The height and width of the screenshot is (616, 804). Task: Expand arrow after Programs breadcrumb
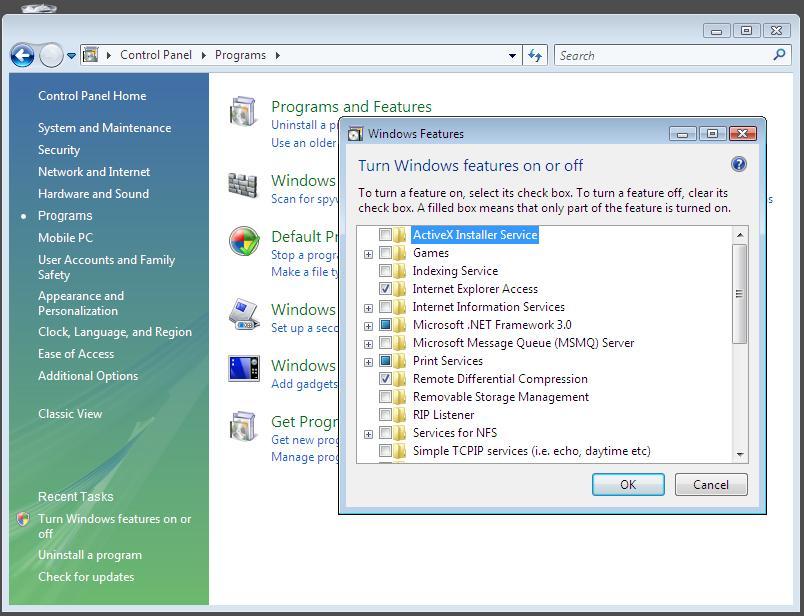tap(277, 55)
